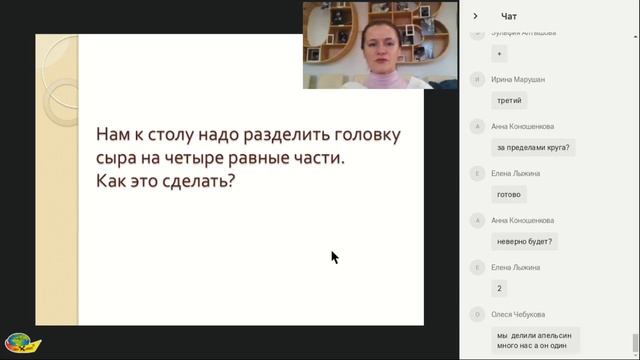Click the chat scrollbar up arrow
640x360 pixels.
(x=636, y=37)
